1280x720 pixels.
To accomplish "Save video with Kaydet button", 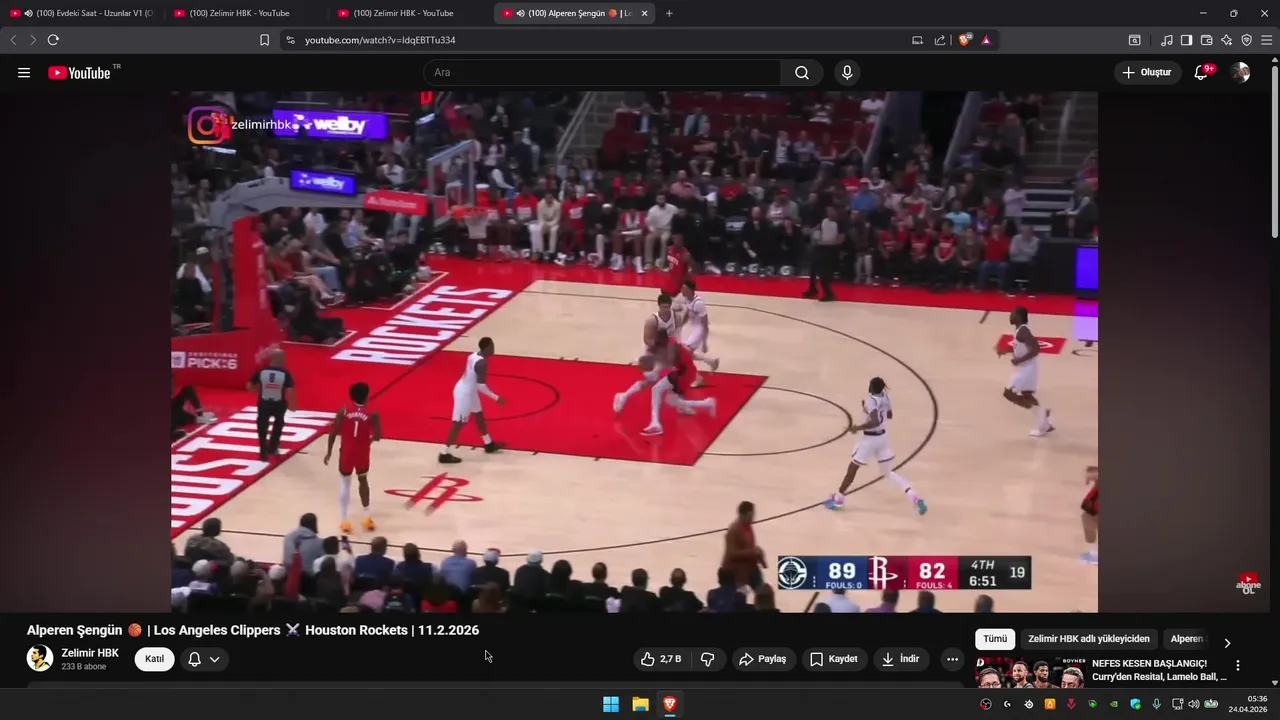I will [x=834, y=659].
